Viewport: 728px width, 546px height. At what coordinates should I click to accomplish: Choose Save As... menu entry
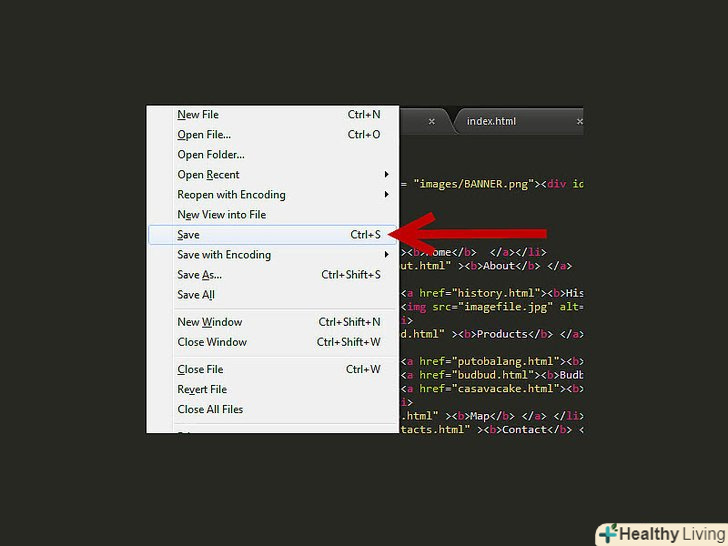coord(273,275)
